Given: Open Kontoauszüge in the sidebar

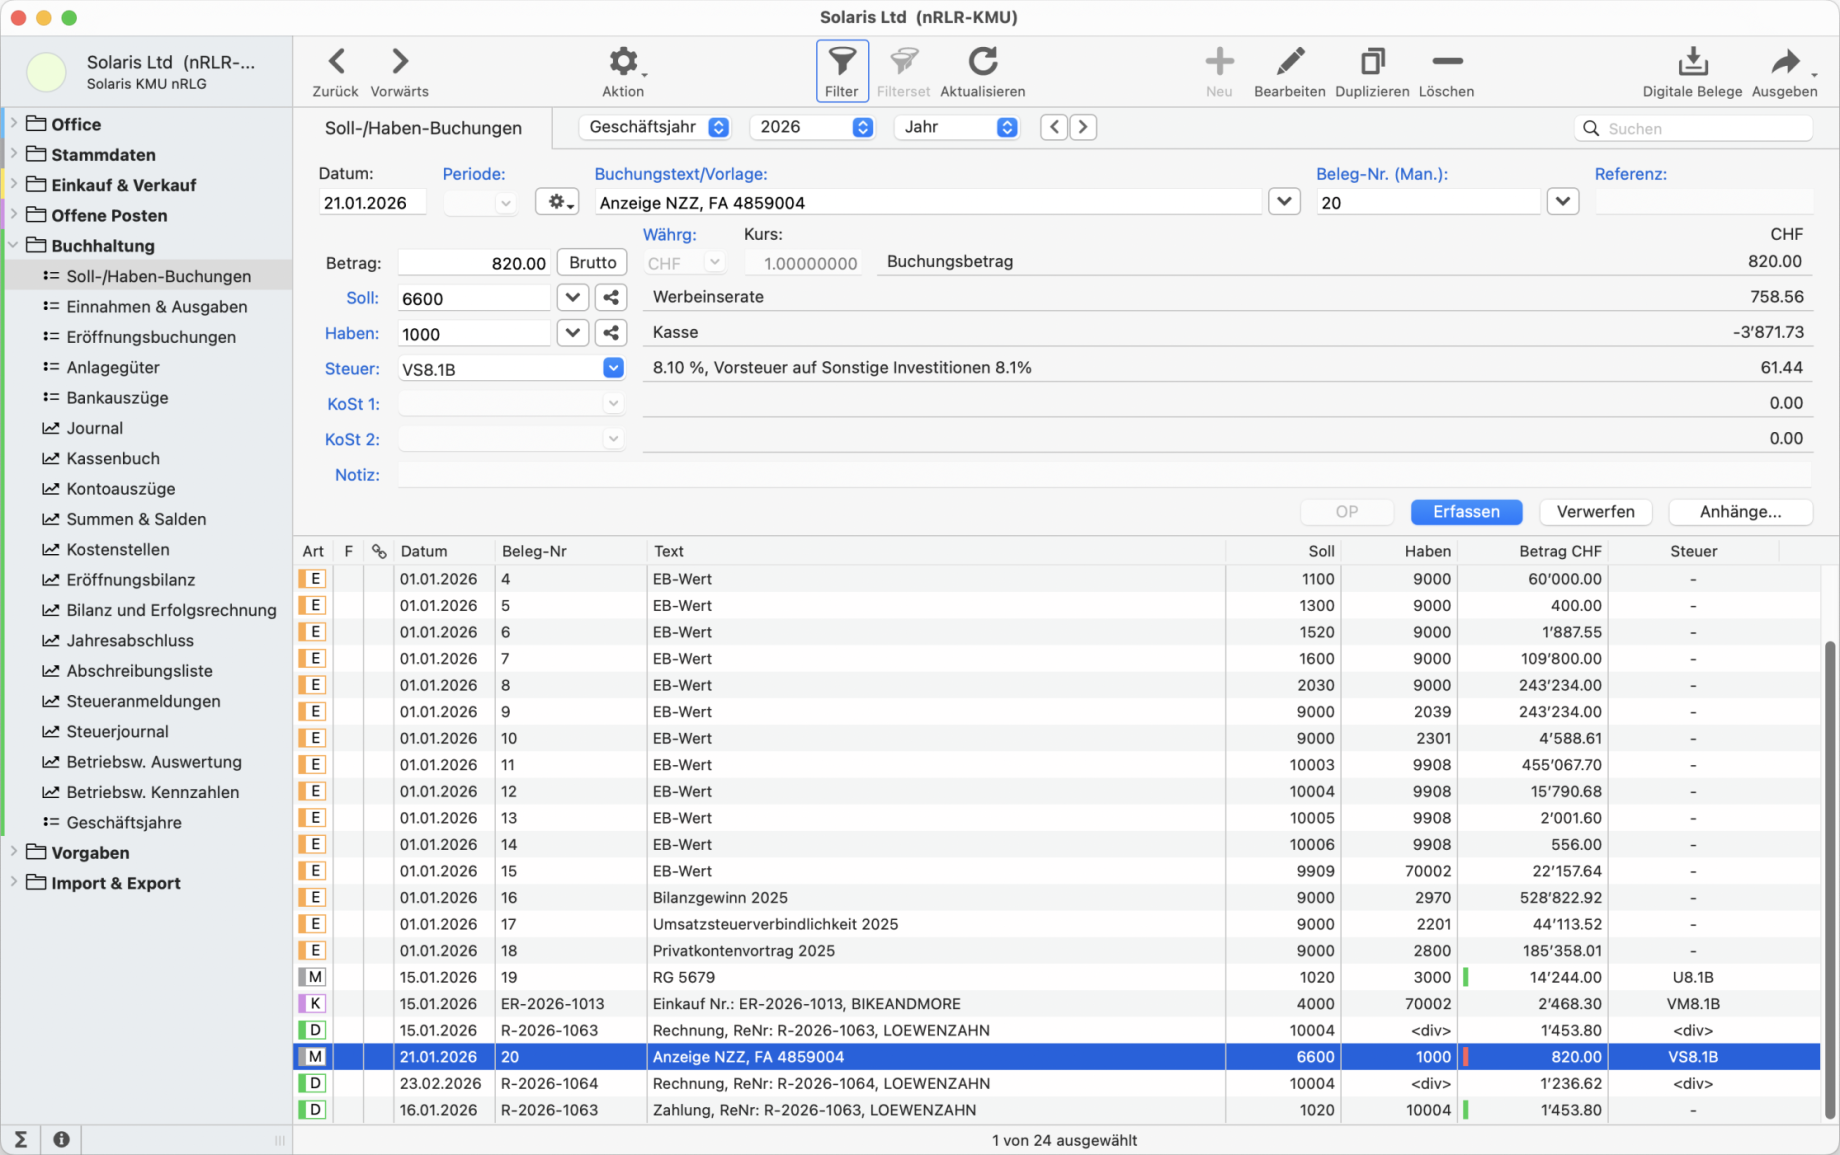Looking at the screenshot, I should click(x=120, y=489).
